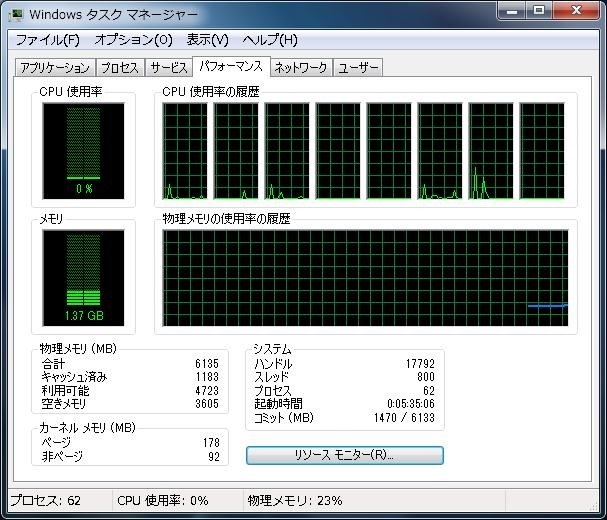Click the ハンドル value 17792
This screenshot has height=520, width=607.
coord(420,364)
